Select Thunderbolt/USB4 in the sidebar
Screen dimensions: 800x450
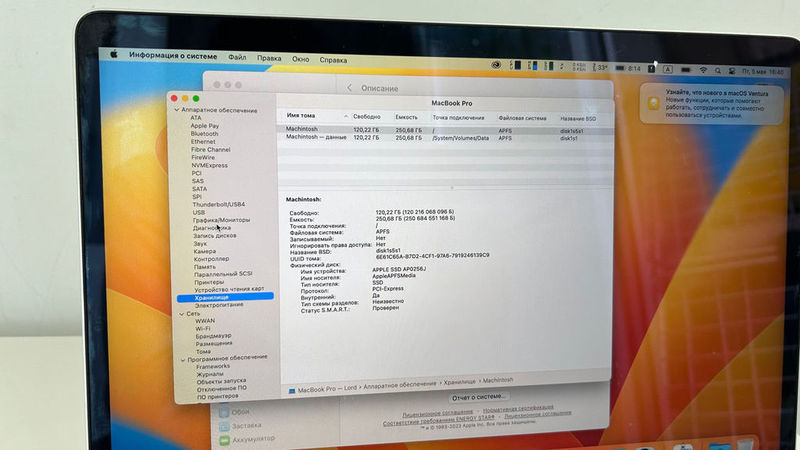pyautogui.click(x=218, y=204)
